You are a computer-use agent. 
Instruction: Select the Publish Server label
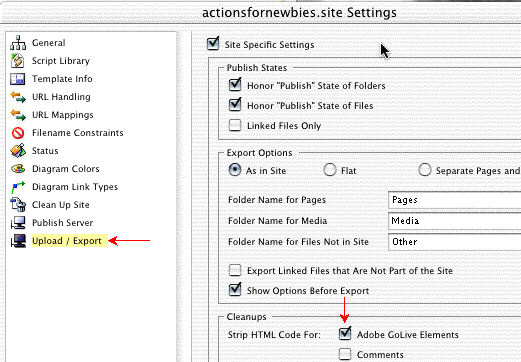tap(62, 223)
